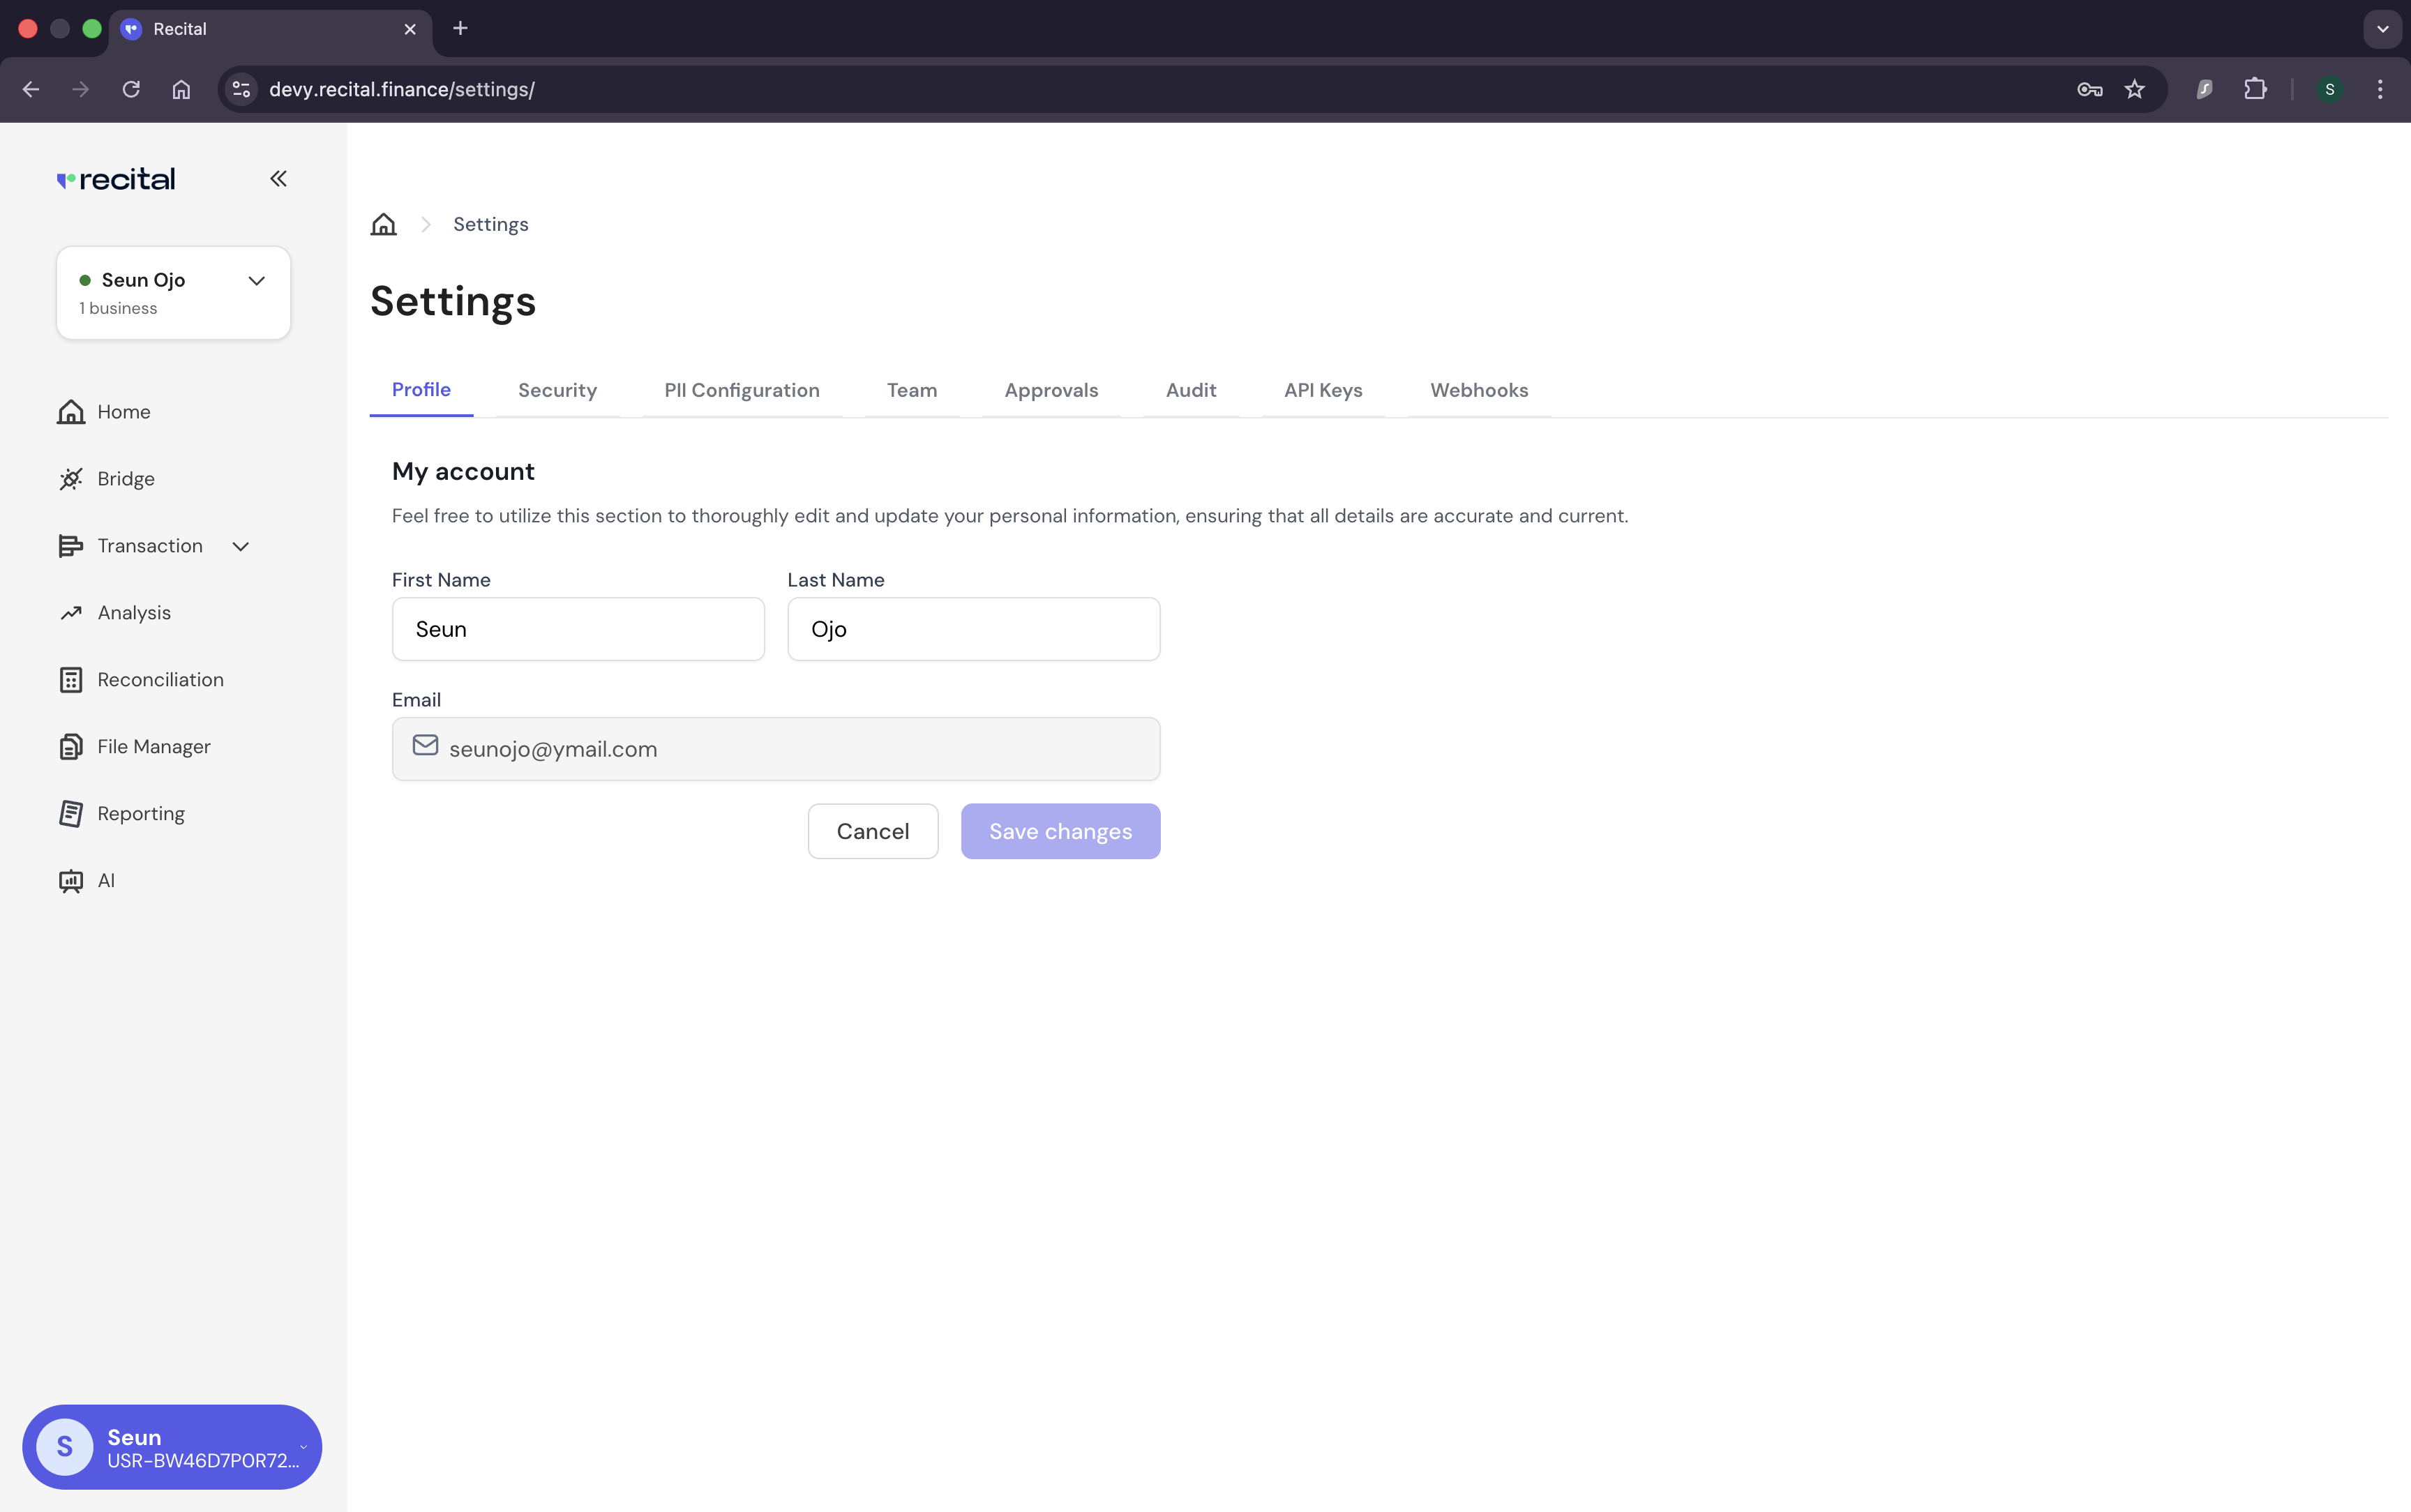
Task: Open Reconciliation from the sidebar
Action: coord(160,680)
